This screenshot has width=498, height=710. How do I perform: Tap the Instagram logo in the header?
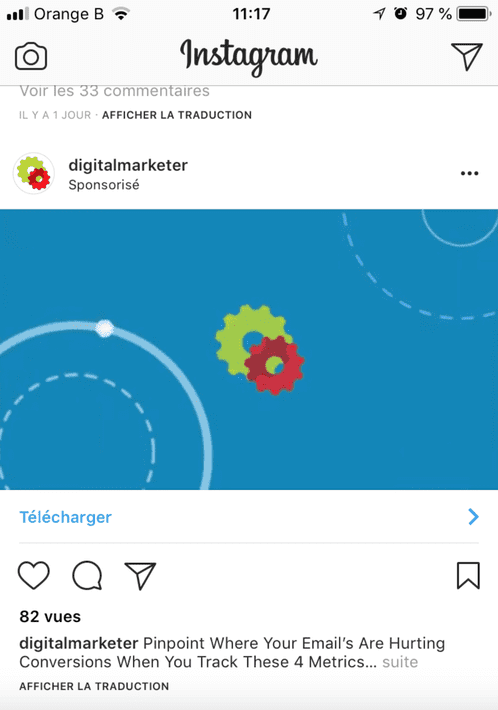point(249,57)
